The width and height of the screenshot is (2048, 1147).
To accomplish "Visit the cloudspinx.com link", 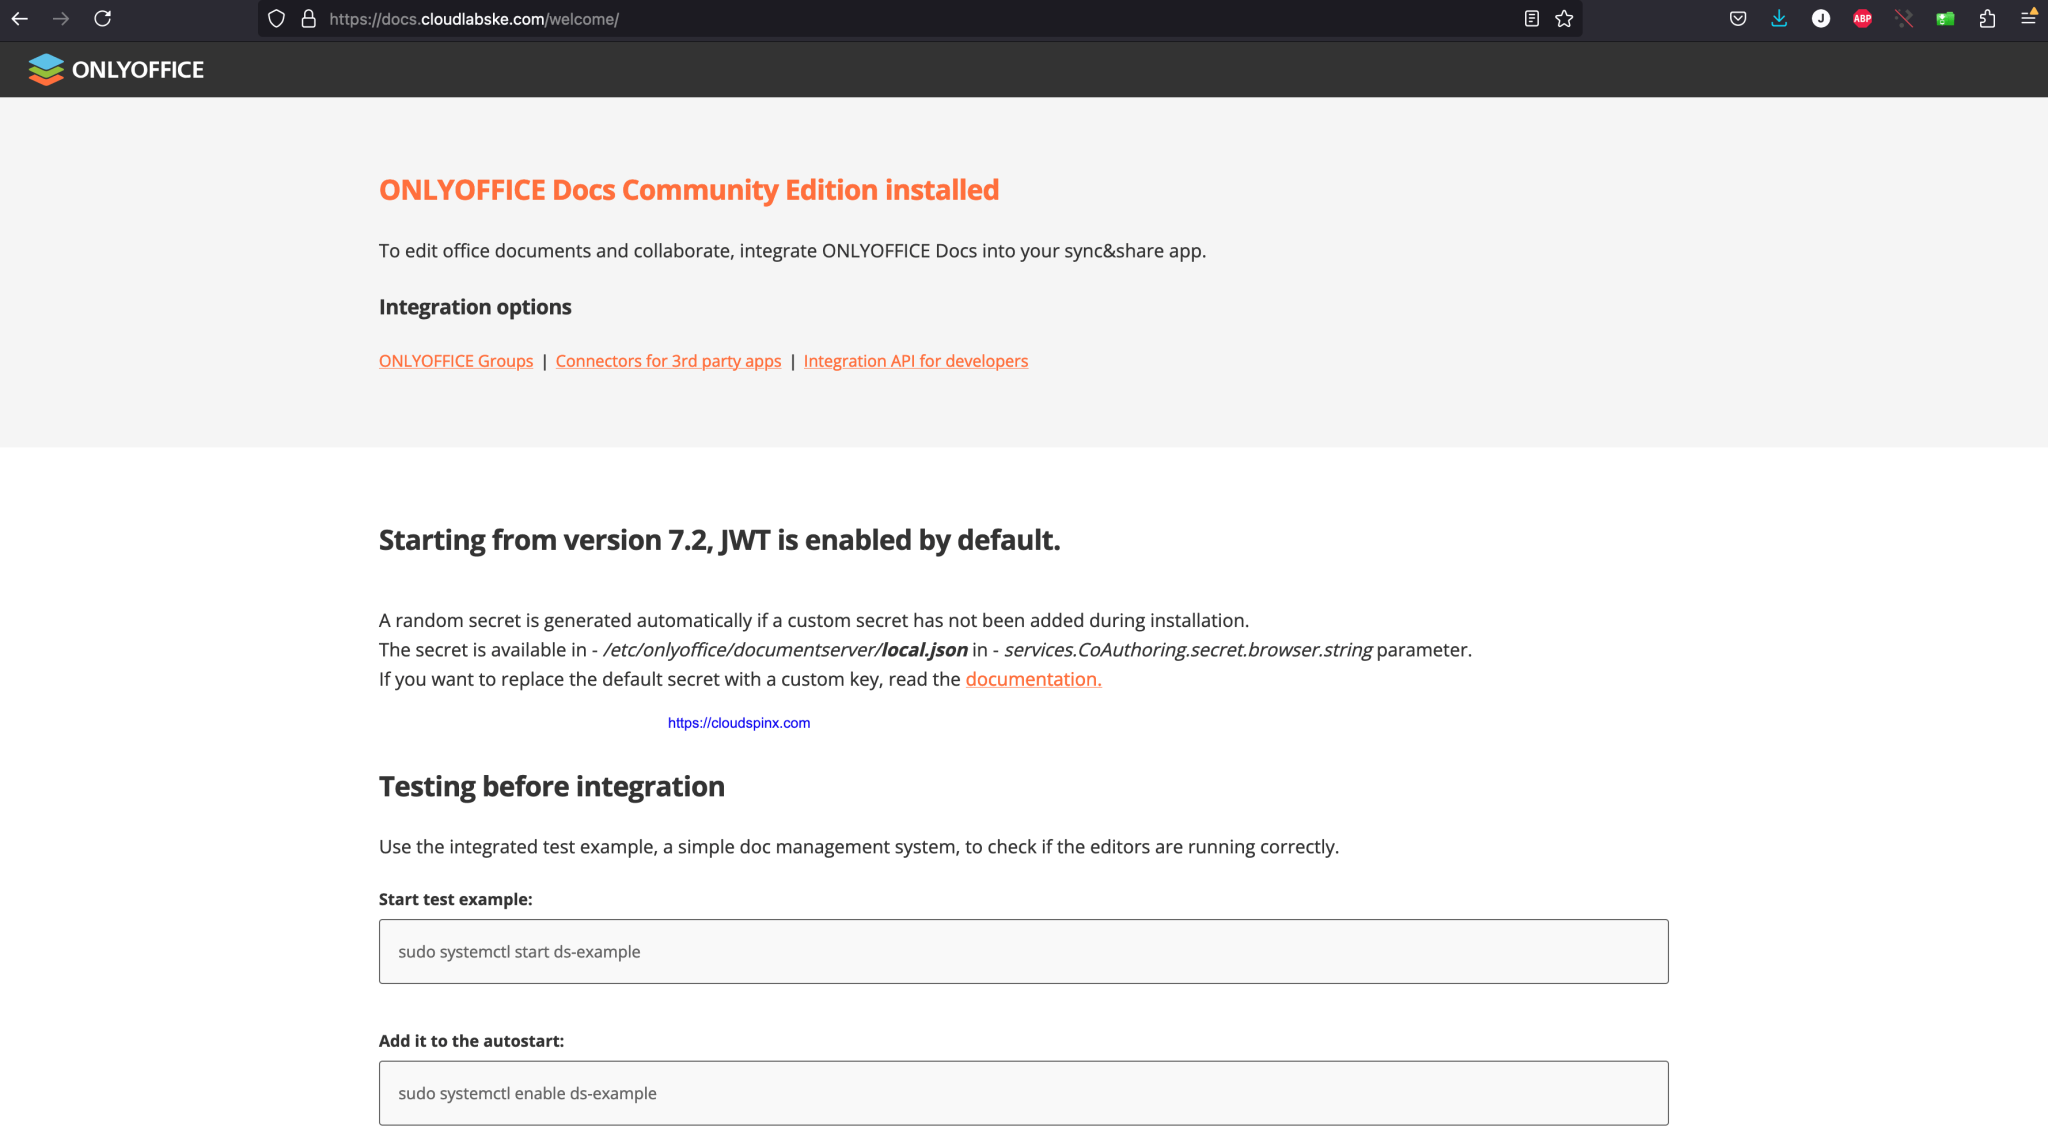I will (x=738, y=721).
